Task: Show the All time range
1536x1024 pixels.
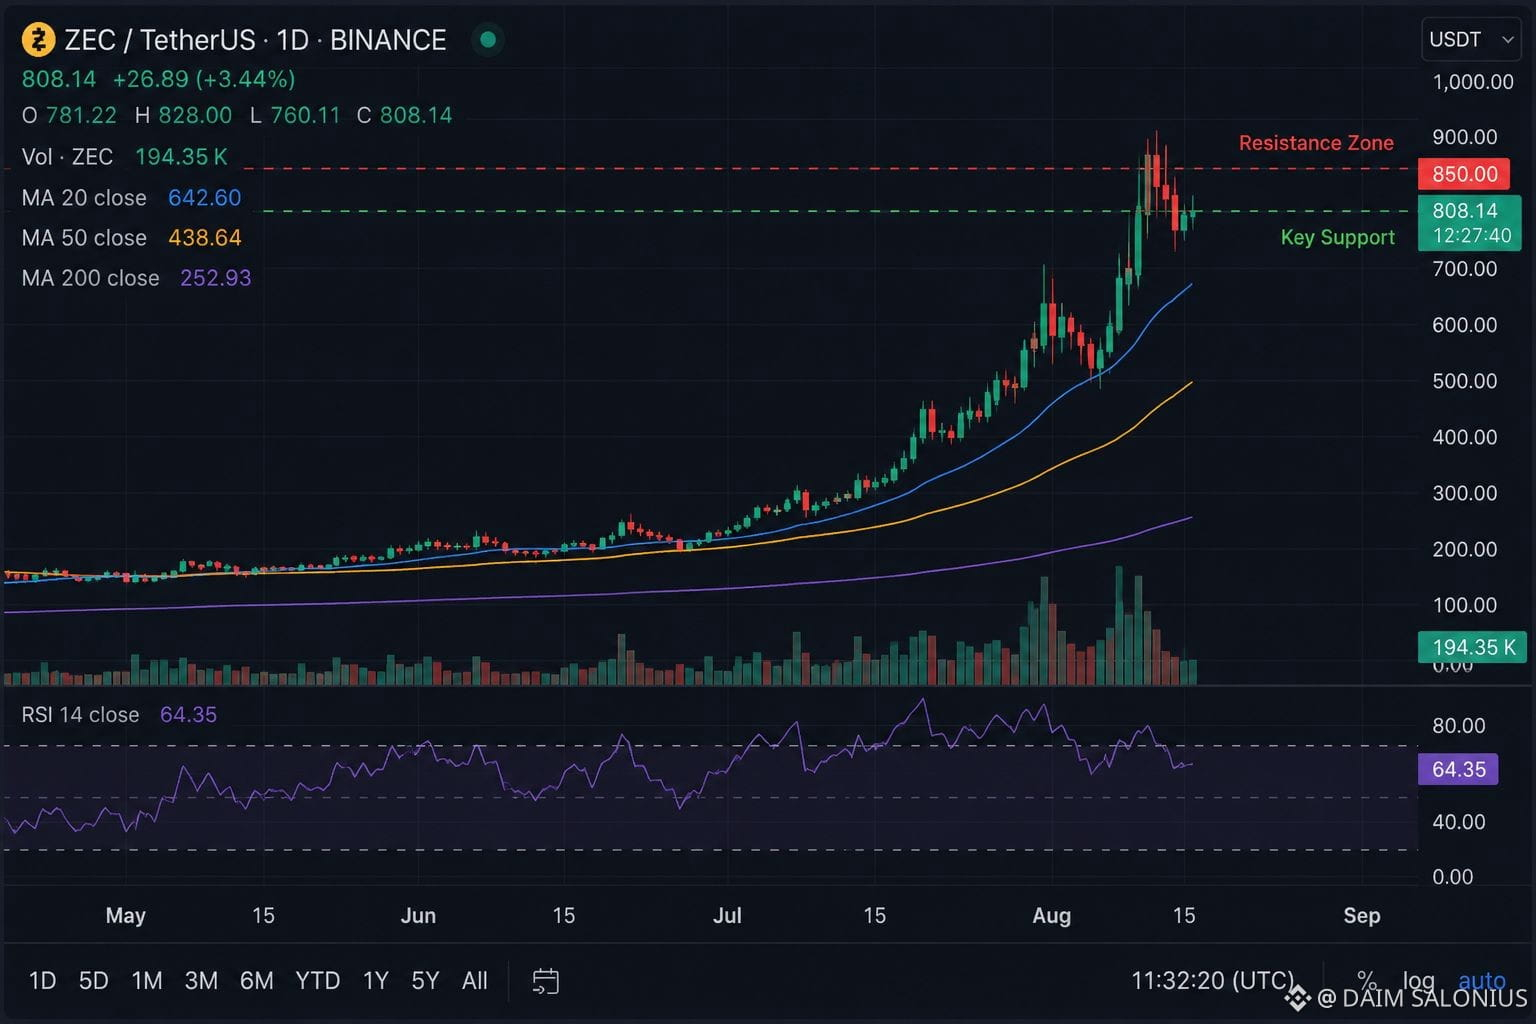Action: [475, 981]
